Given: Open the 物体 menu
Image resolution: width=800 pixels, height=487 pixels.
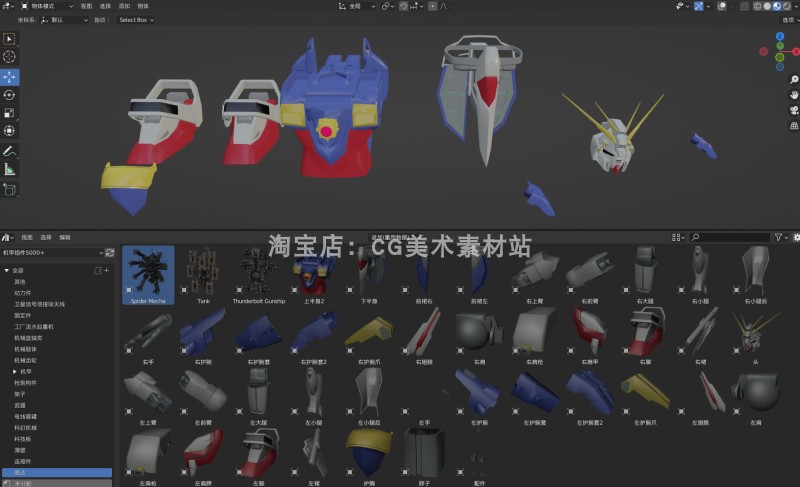Looking at the screenshot, I should pyautogui.click(x=143, y=6).
